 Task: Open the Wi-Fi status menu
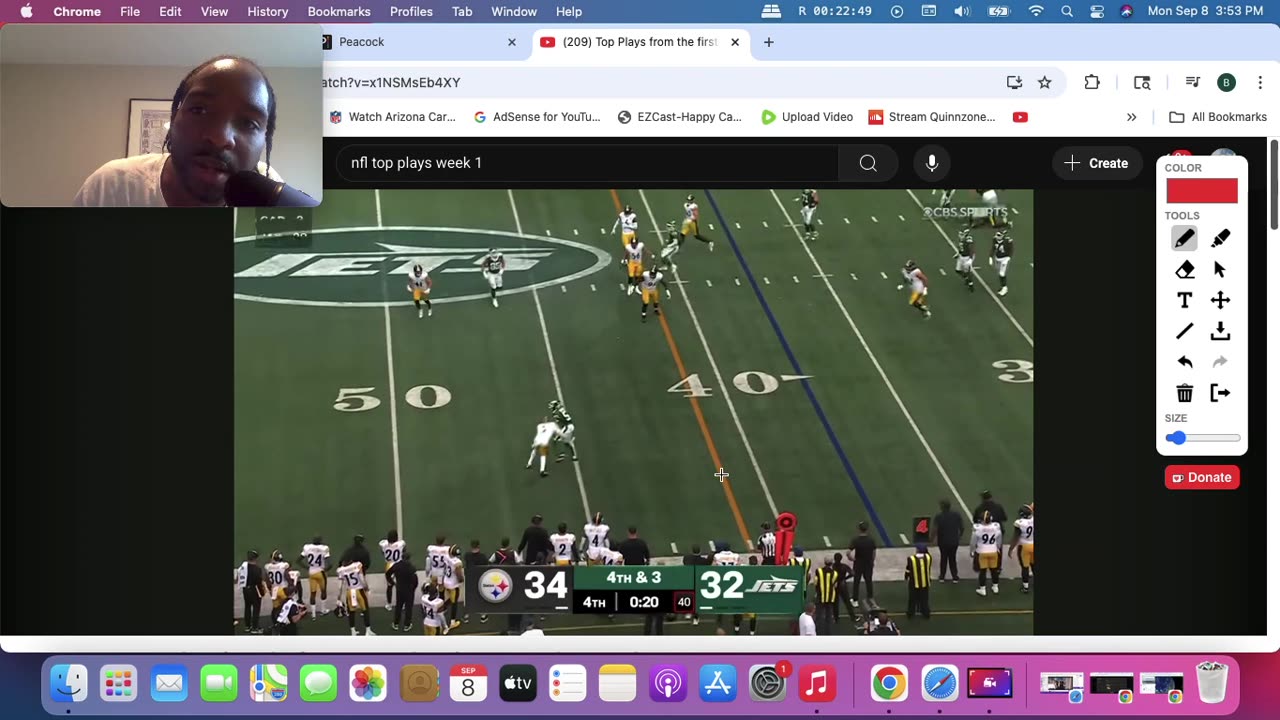pyautogui.click(x=1036, y=11)
